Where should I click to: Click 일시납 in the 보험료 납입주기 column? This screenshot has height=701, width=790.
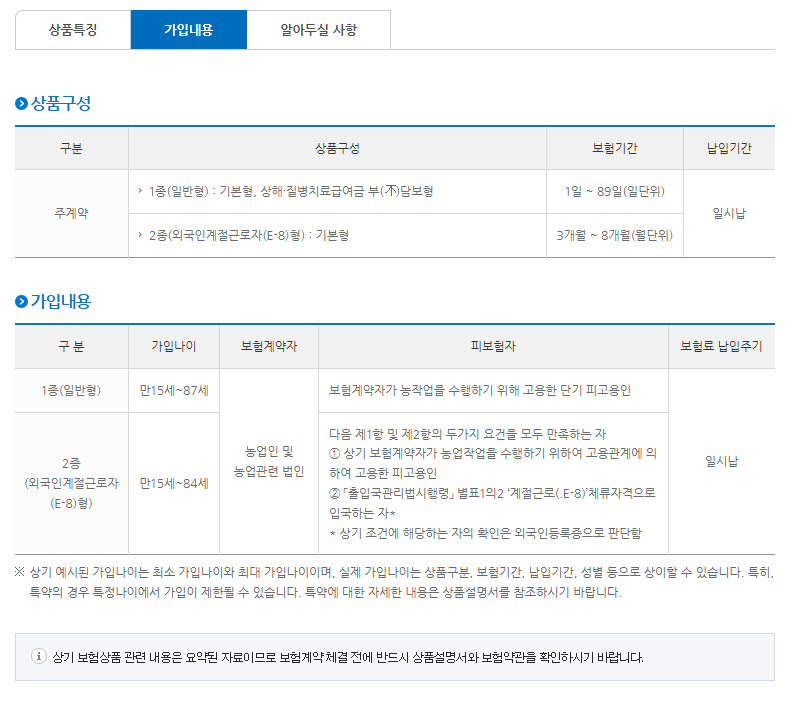tap(721, 462)
